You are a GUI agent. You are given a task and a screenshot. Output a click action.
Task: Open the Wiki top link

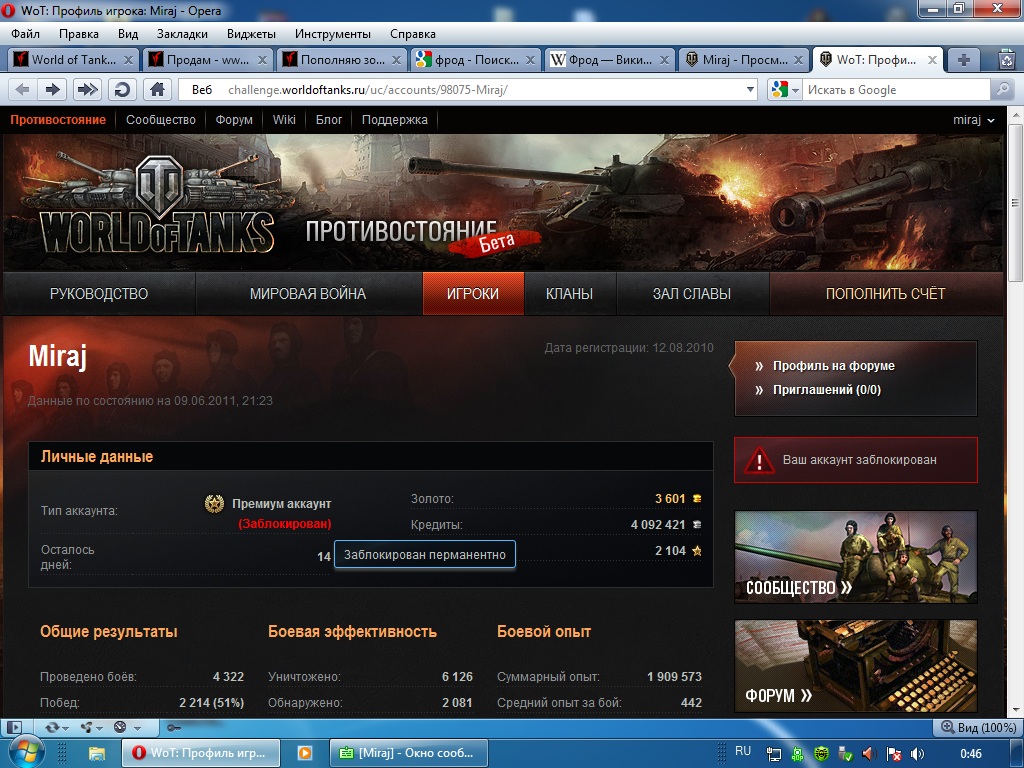(284, 120)
